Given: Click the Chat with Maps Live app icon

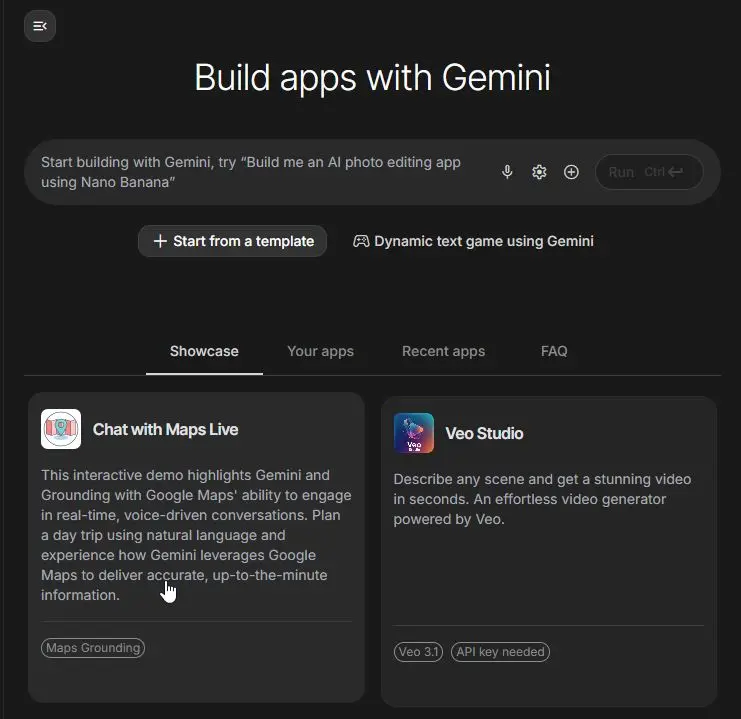Looking at the screenshot, I should pyautogui.click(x=61, y=429).
